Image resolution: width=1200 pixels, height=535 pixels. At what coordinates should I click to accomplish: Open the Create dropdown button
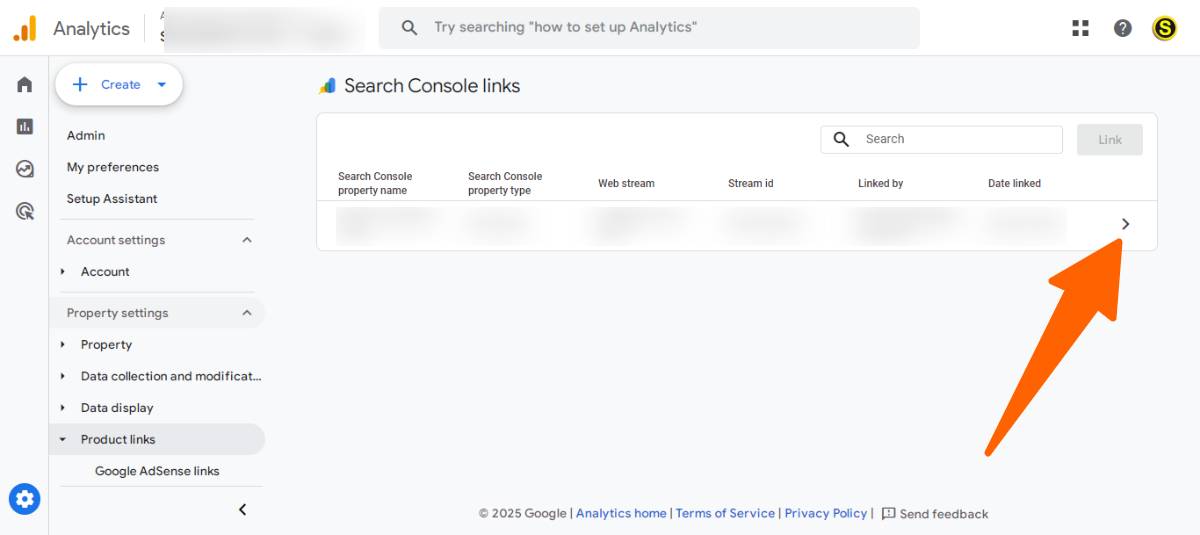coord(119,85)
